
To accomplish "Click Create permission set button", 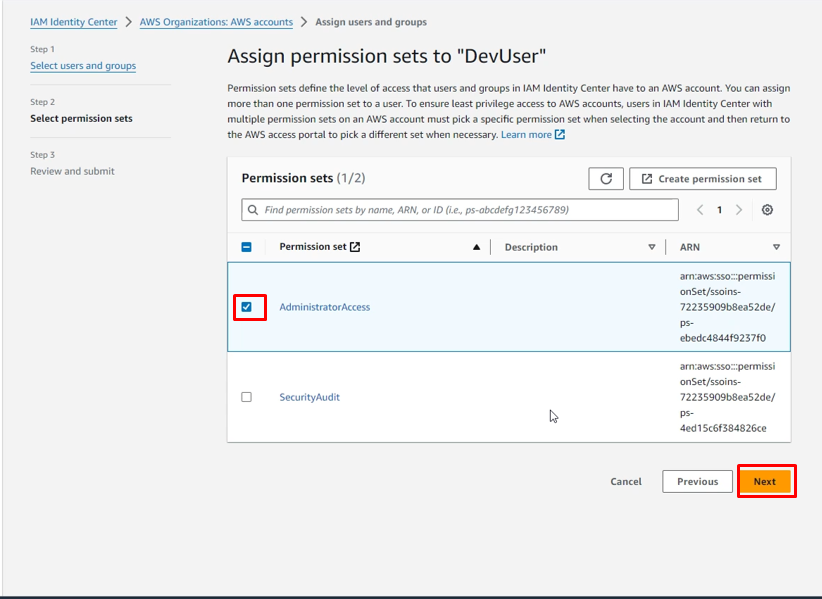I will pos(702,179).
